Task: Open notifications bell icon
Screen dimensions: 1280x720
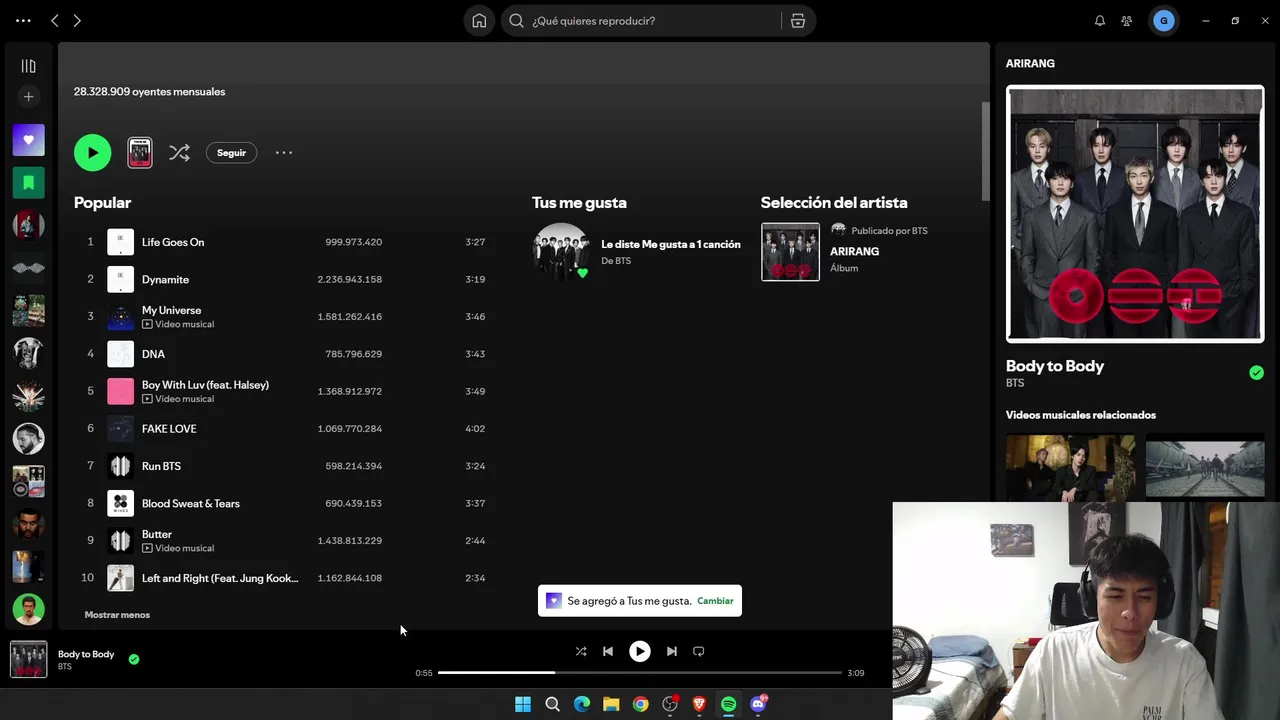Action: point(1100,20)
